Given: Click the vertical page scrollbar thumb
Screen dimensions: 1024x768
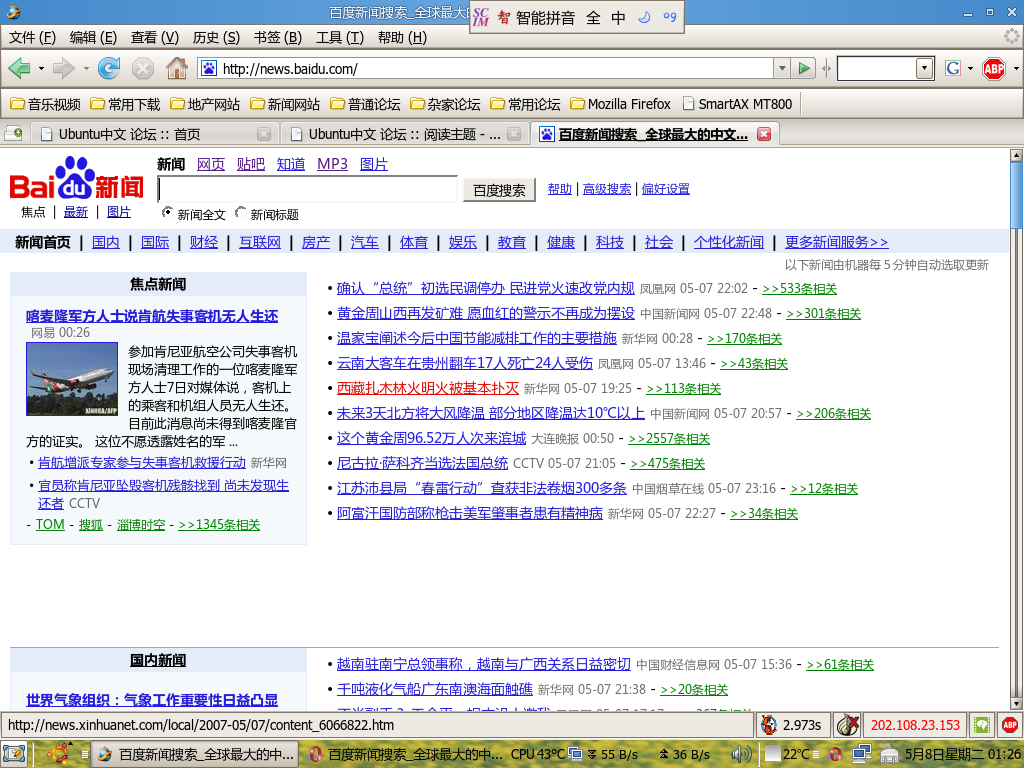Looking at the screenshot, I should 1016,196.
